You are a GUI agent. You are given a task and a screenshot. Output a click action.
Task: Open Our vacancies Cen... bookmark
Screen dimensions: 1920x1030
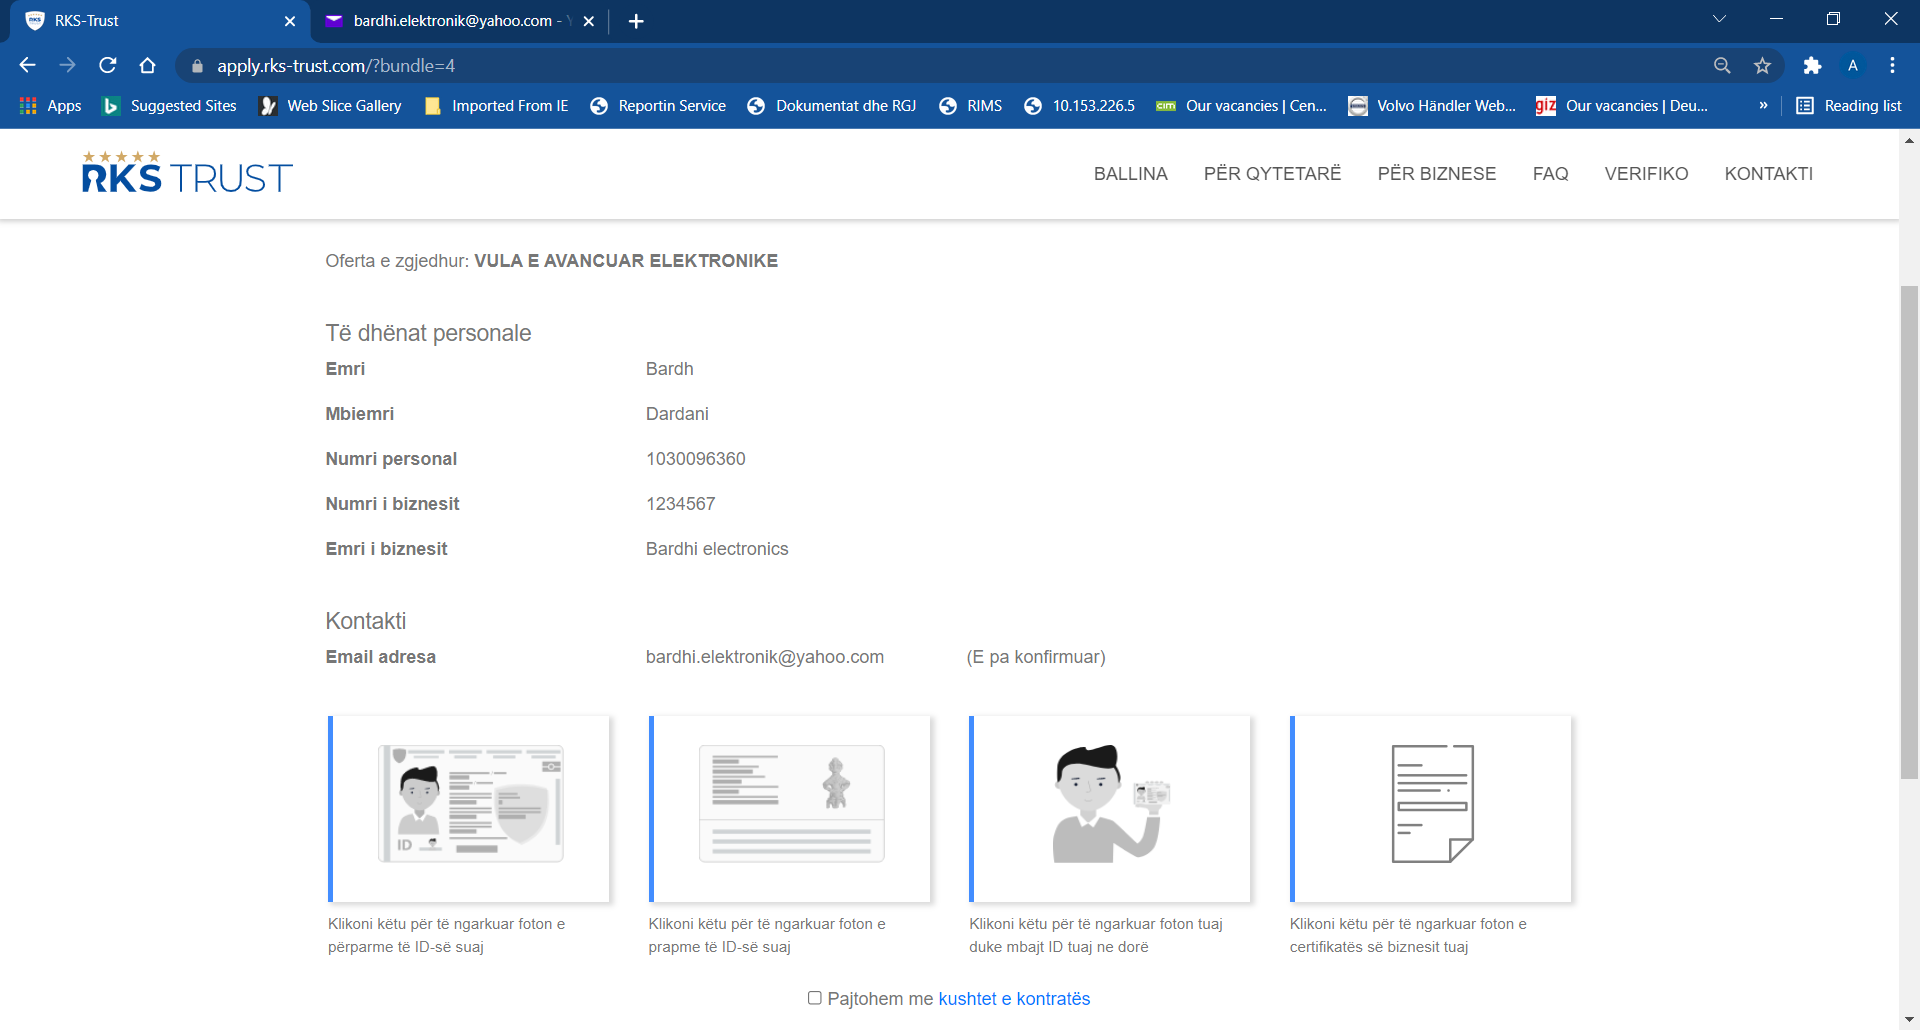coord(1242,105)
